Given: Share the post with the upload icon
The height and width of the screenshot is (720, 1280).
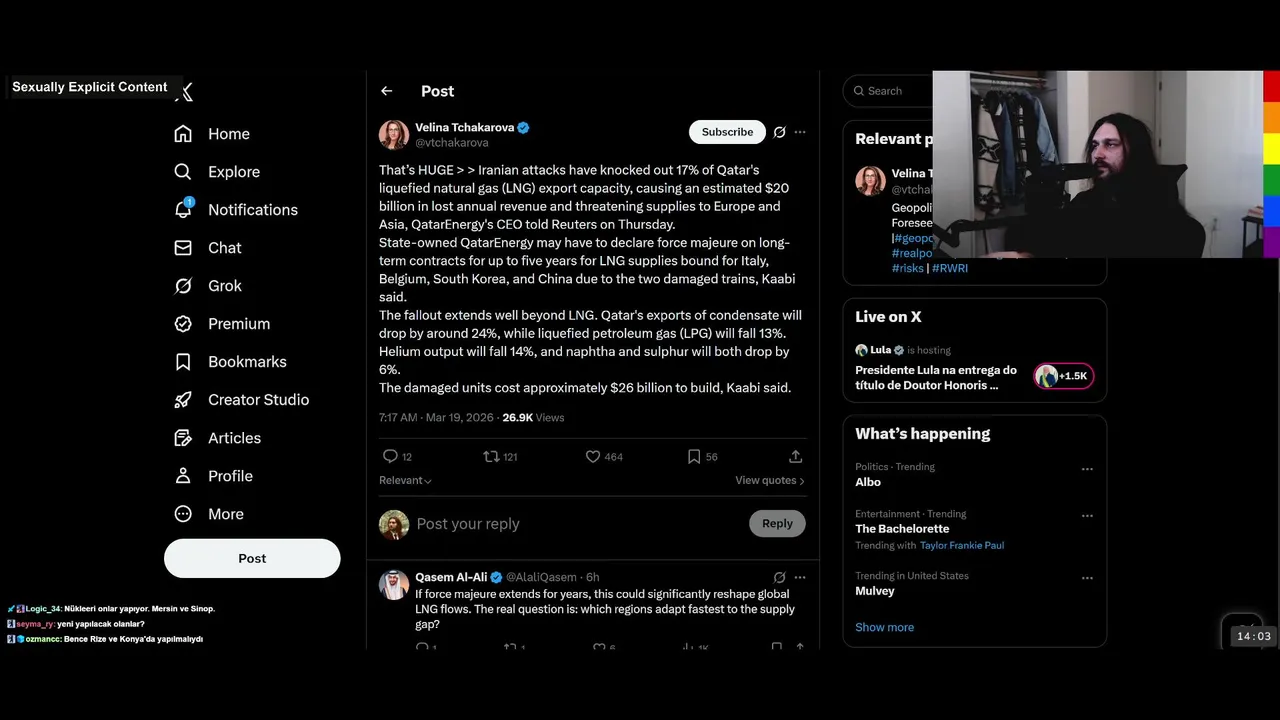Looking at the screenshot, I should point(796,456).
